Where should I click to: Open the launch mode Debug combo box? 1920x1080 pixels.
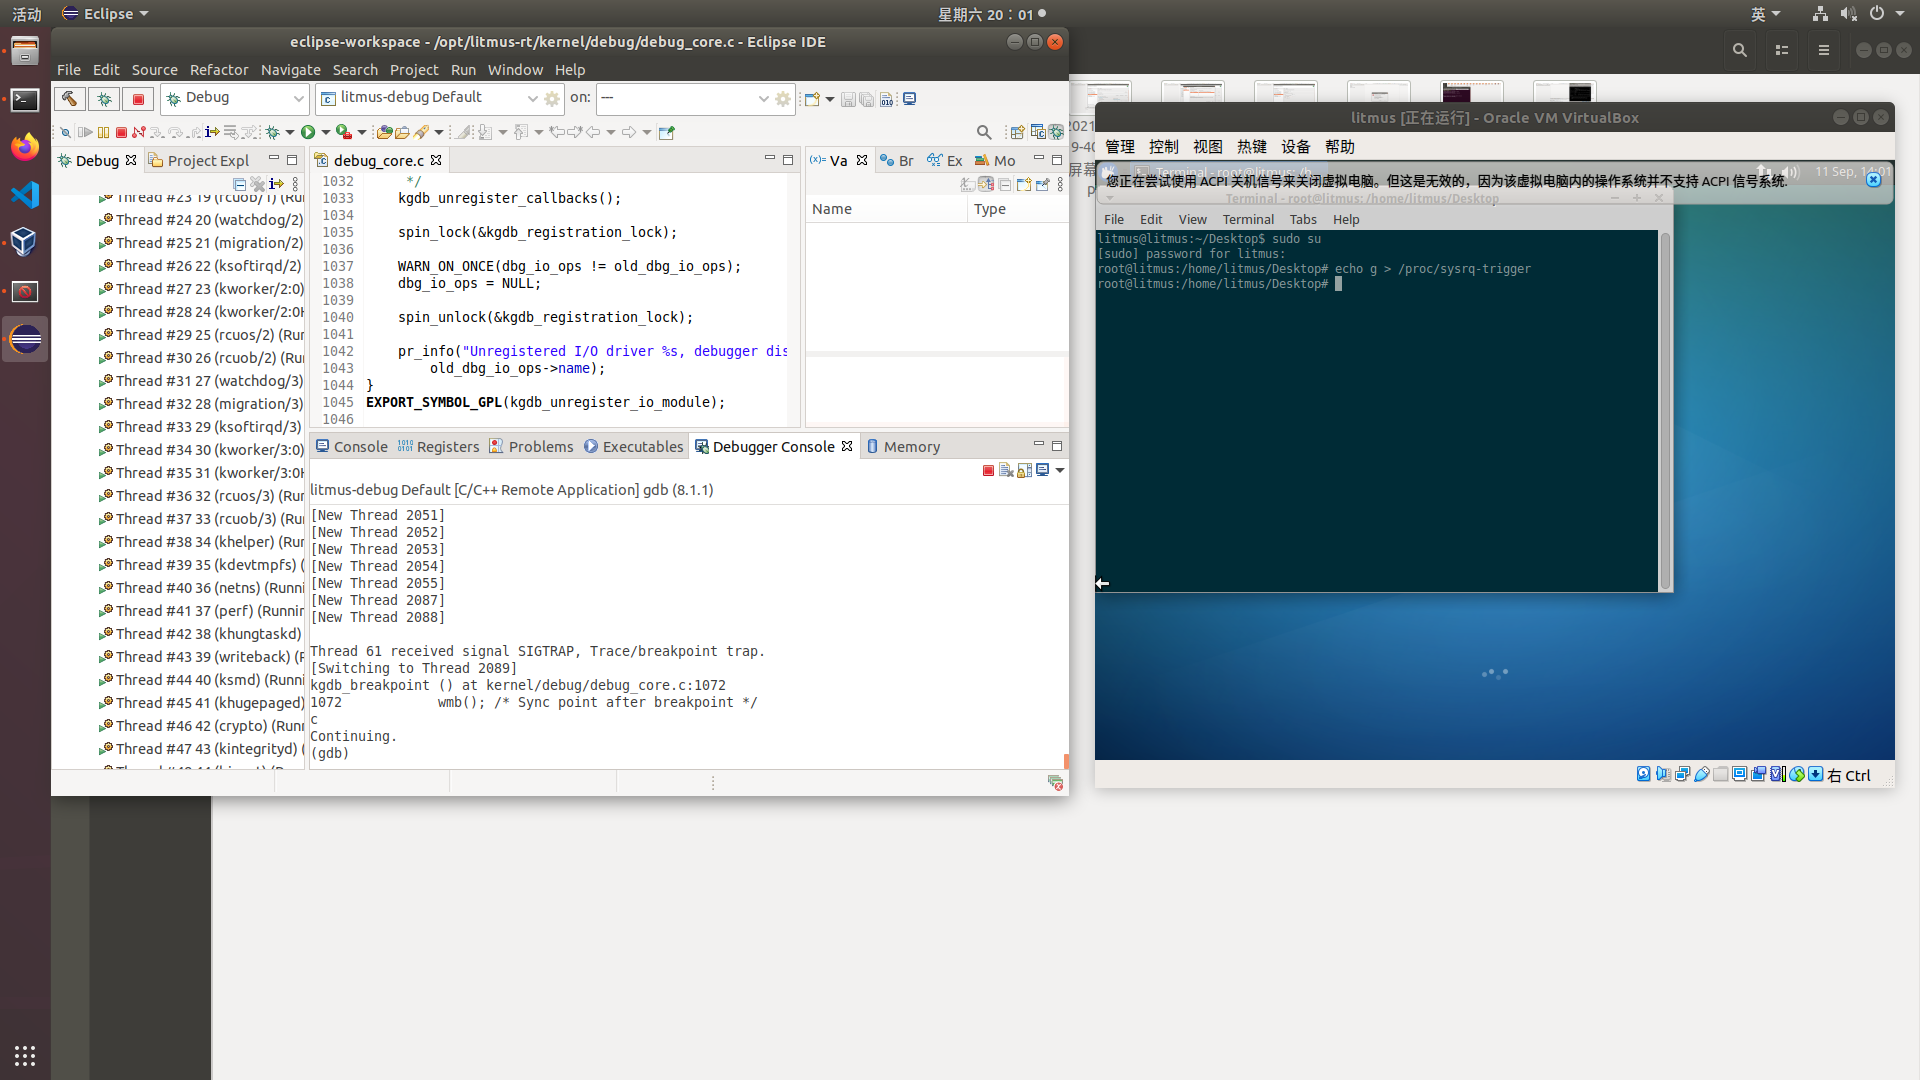tap(235, 98)
